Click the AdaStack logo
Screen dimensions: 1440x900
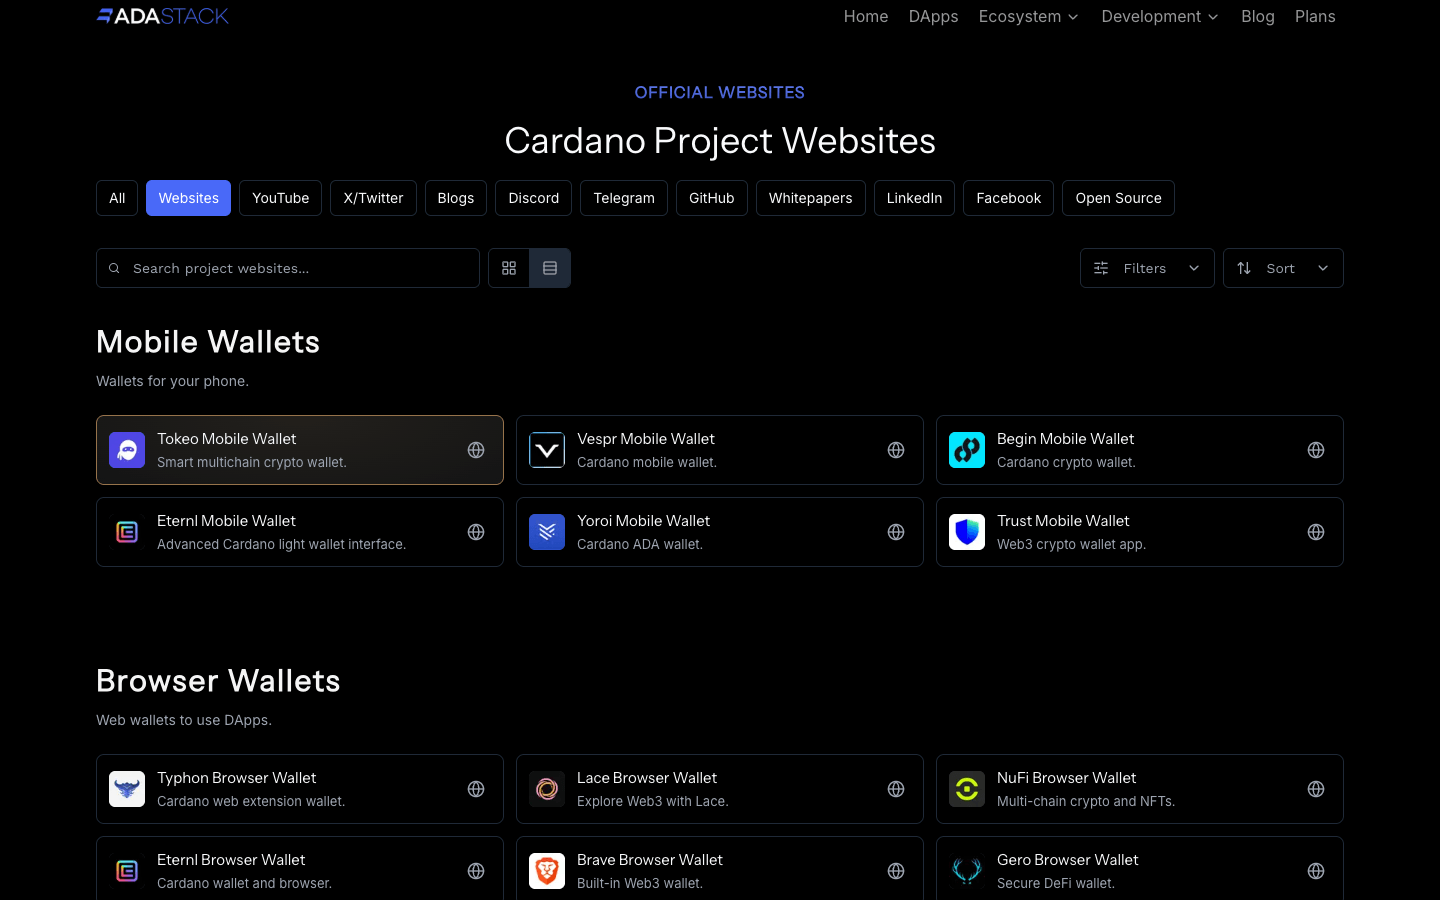[162, 16]
